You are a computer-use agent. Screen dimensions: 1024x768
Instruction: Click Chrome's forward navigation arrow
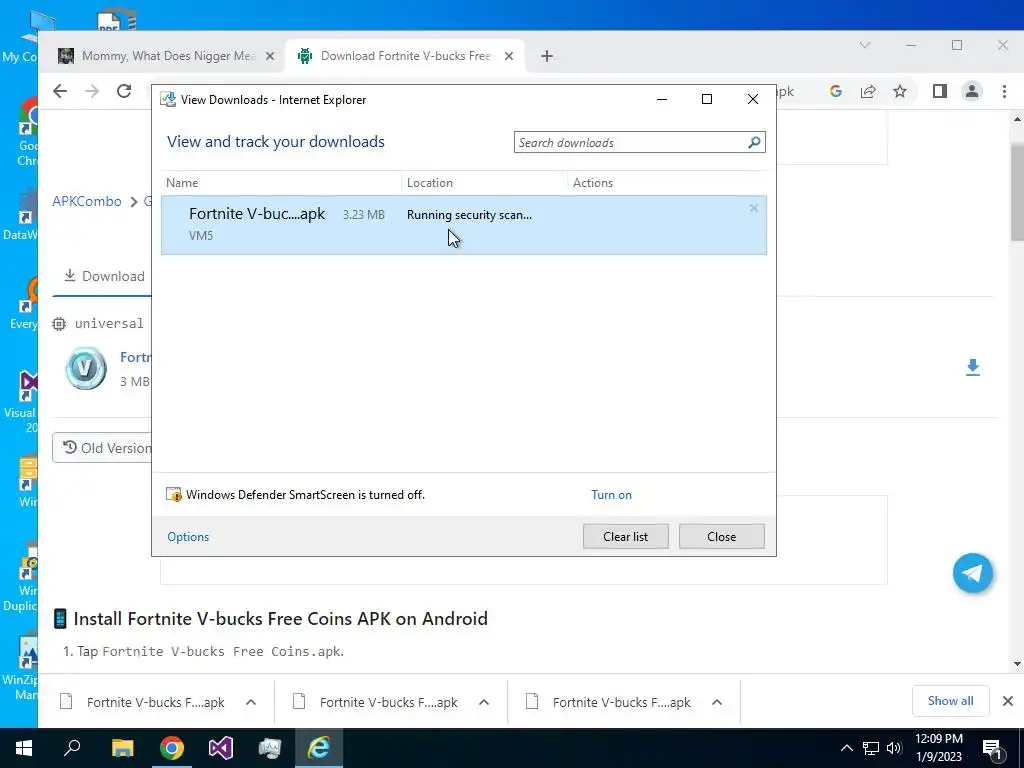point(92,91)
